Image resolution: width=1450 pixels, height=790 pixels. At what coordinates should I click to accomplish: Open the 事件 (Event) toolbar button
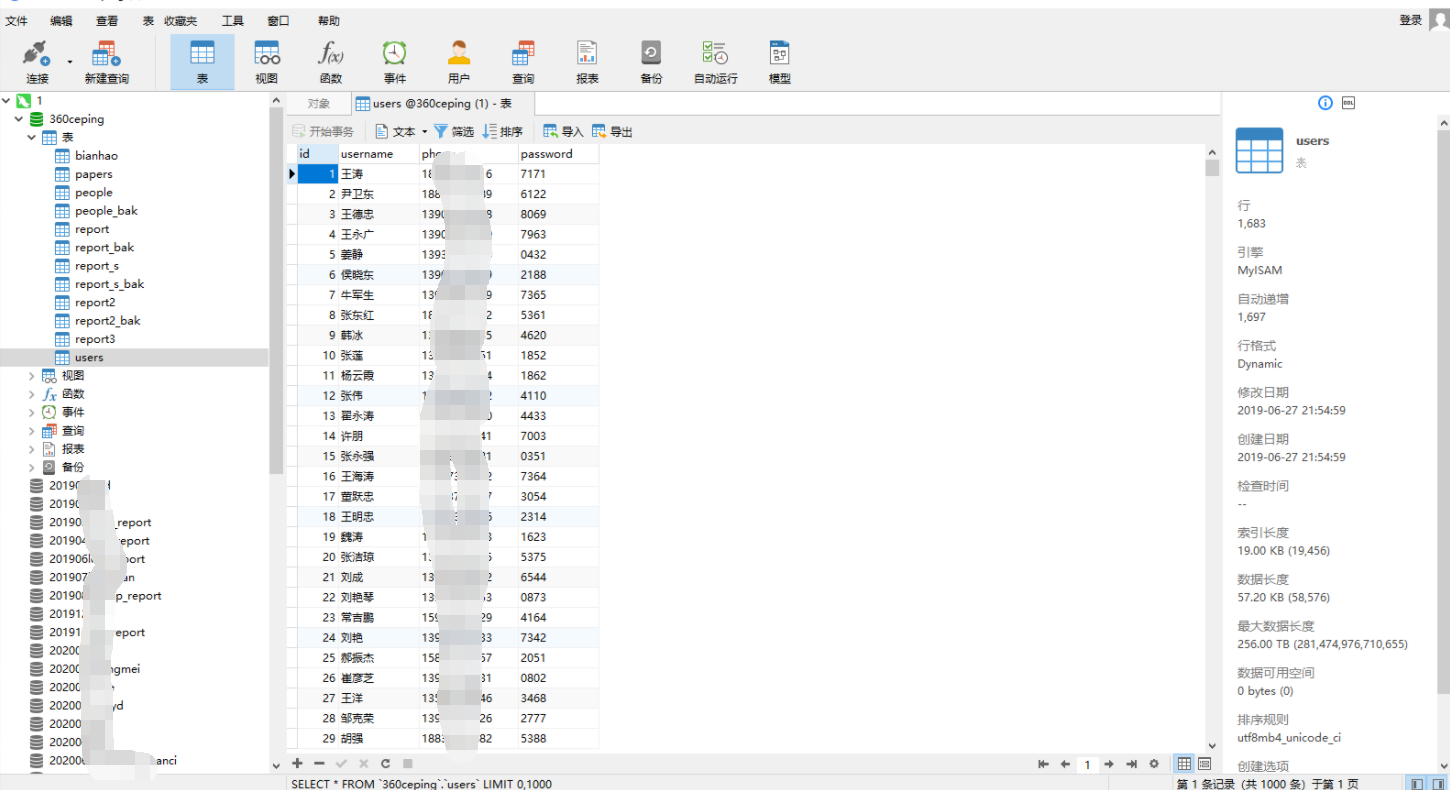[394, 62]
